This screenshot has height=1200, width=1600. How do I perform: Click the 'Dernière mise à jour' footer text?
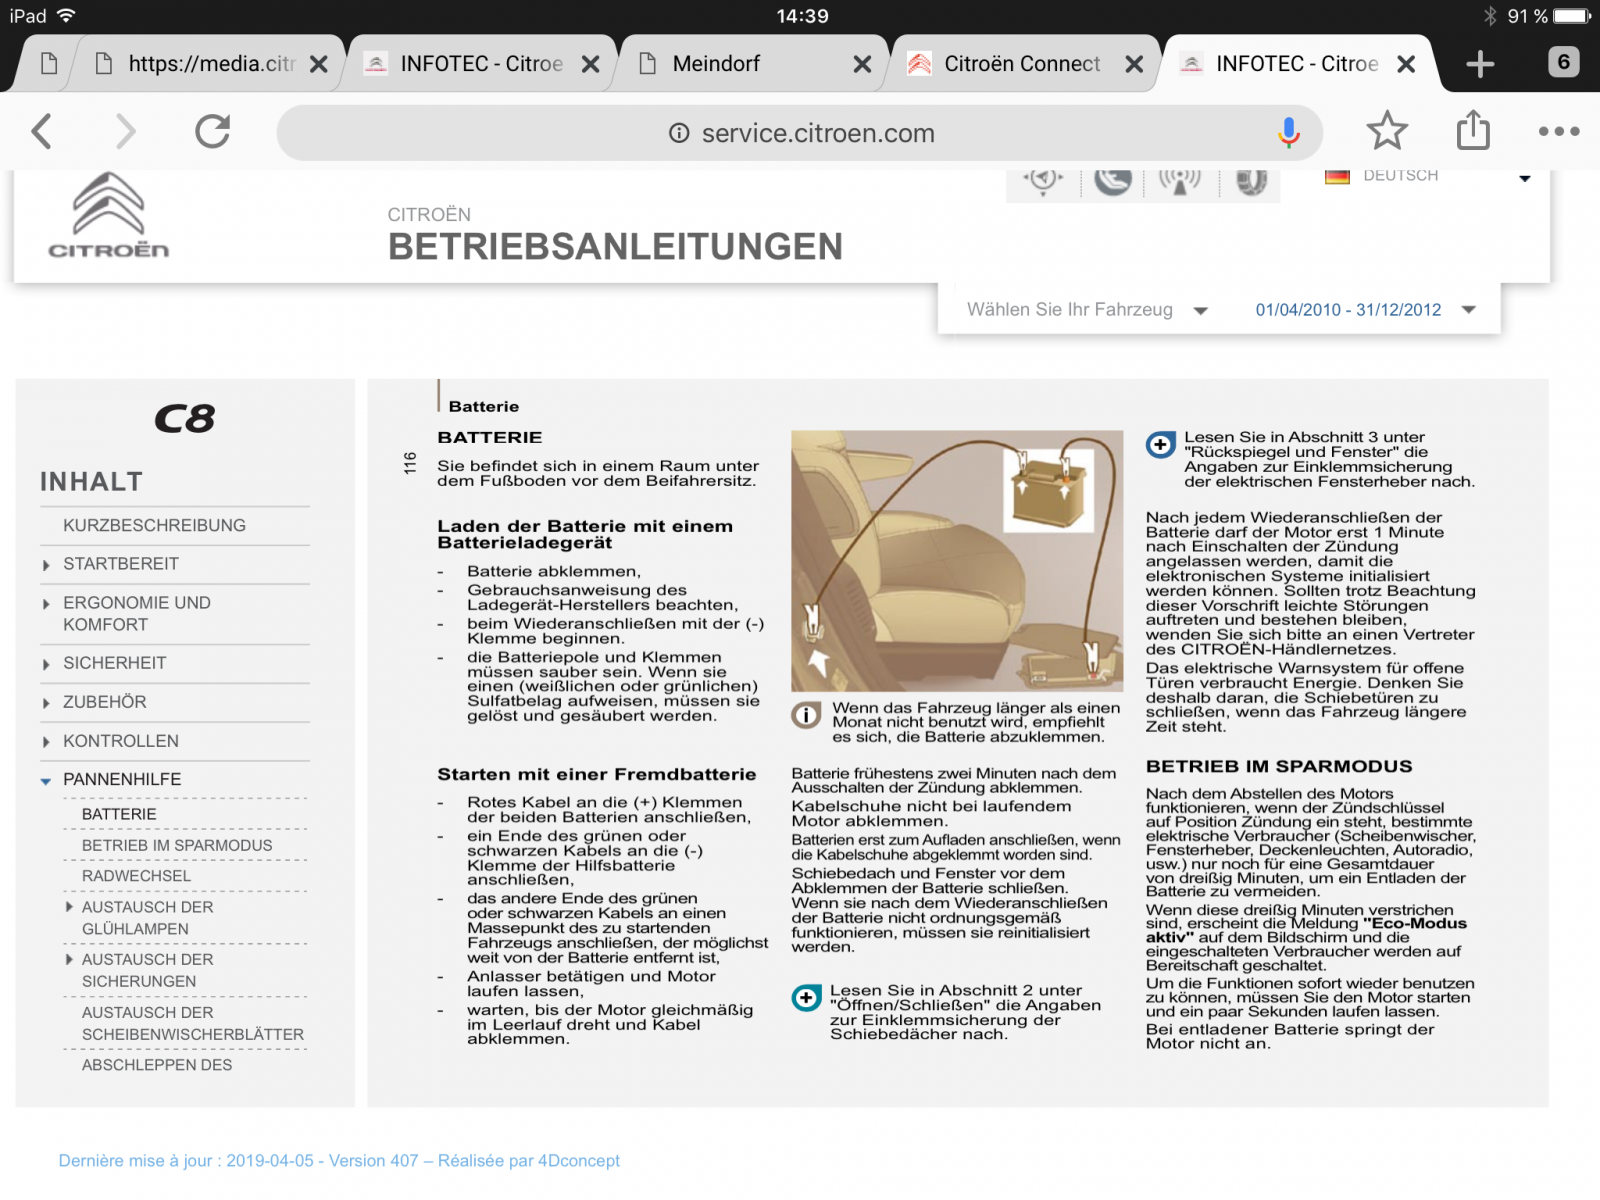pos(339,1160)
